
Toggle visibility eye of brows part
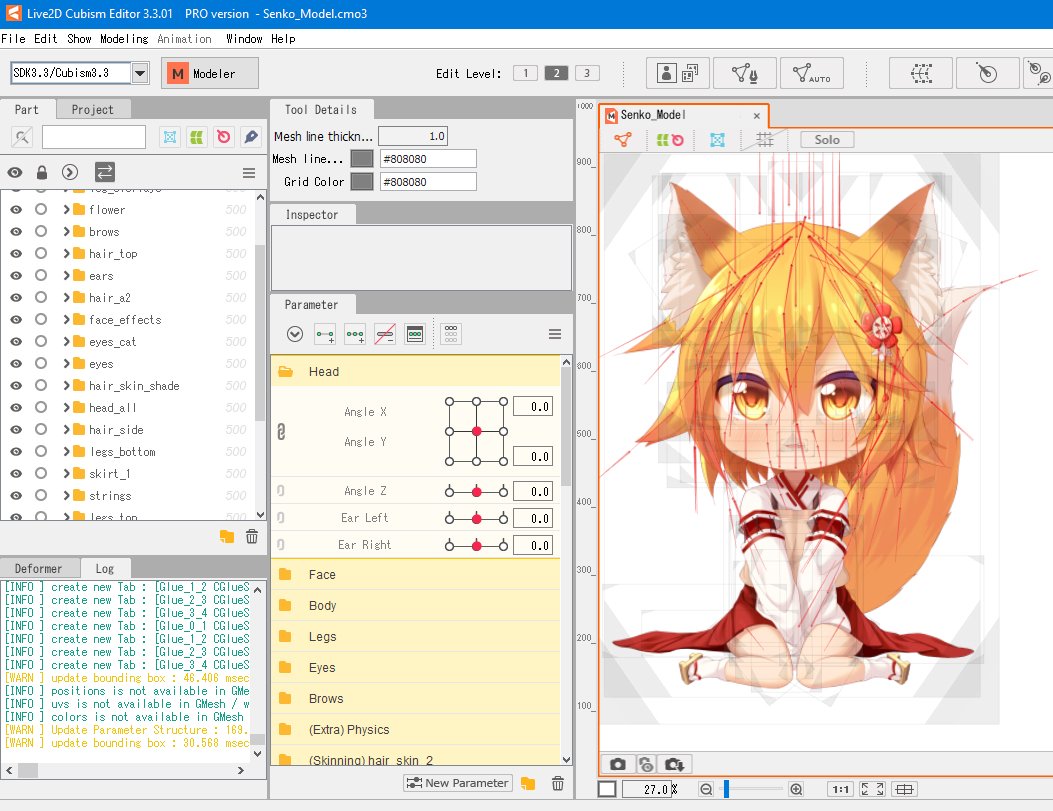point(15,232)
